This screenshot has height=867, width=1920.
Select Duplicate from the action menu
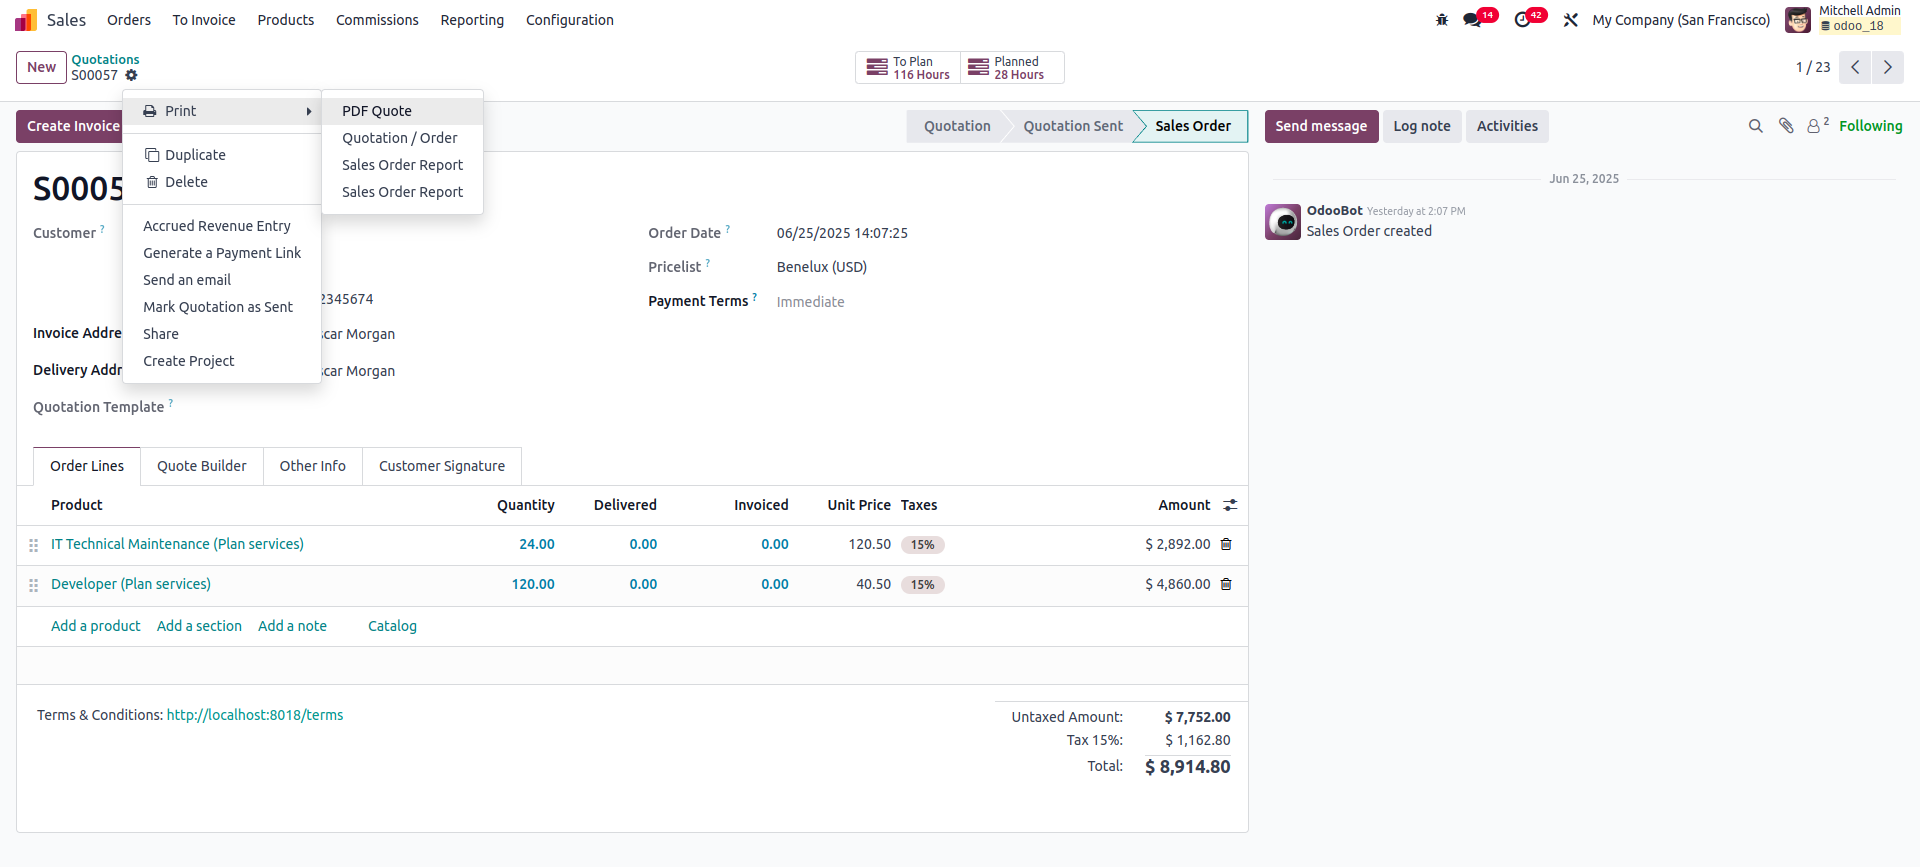pos(222,155)
